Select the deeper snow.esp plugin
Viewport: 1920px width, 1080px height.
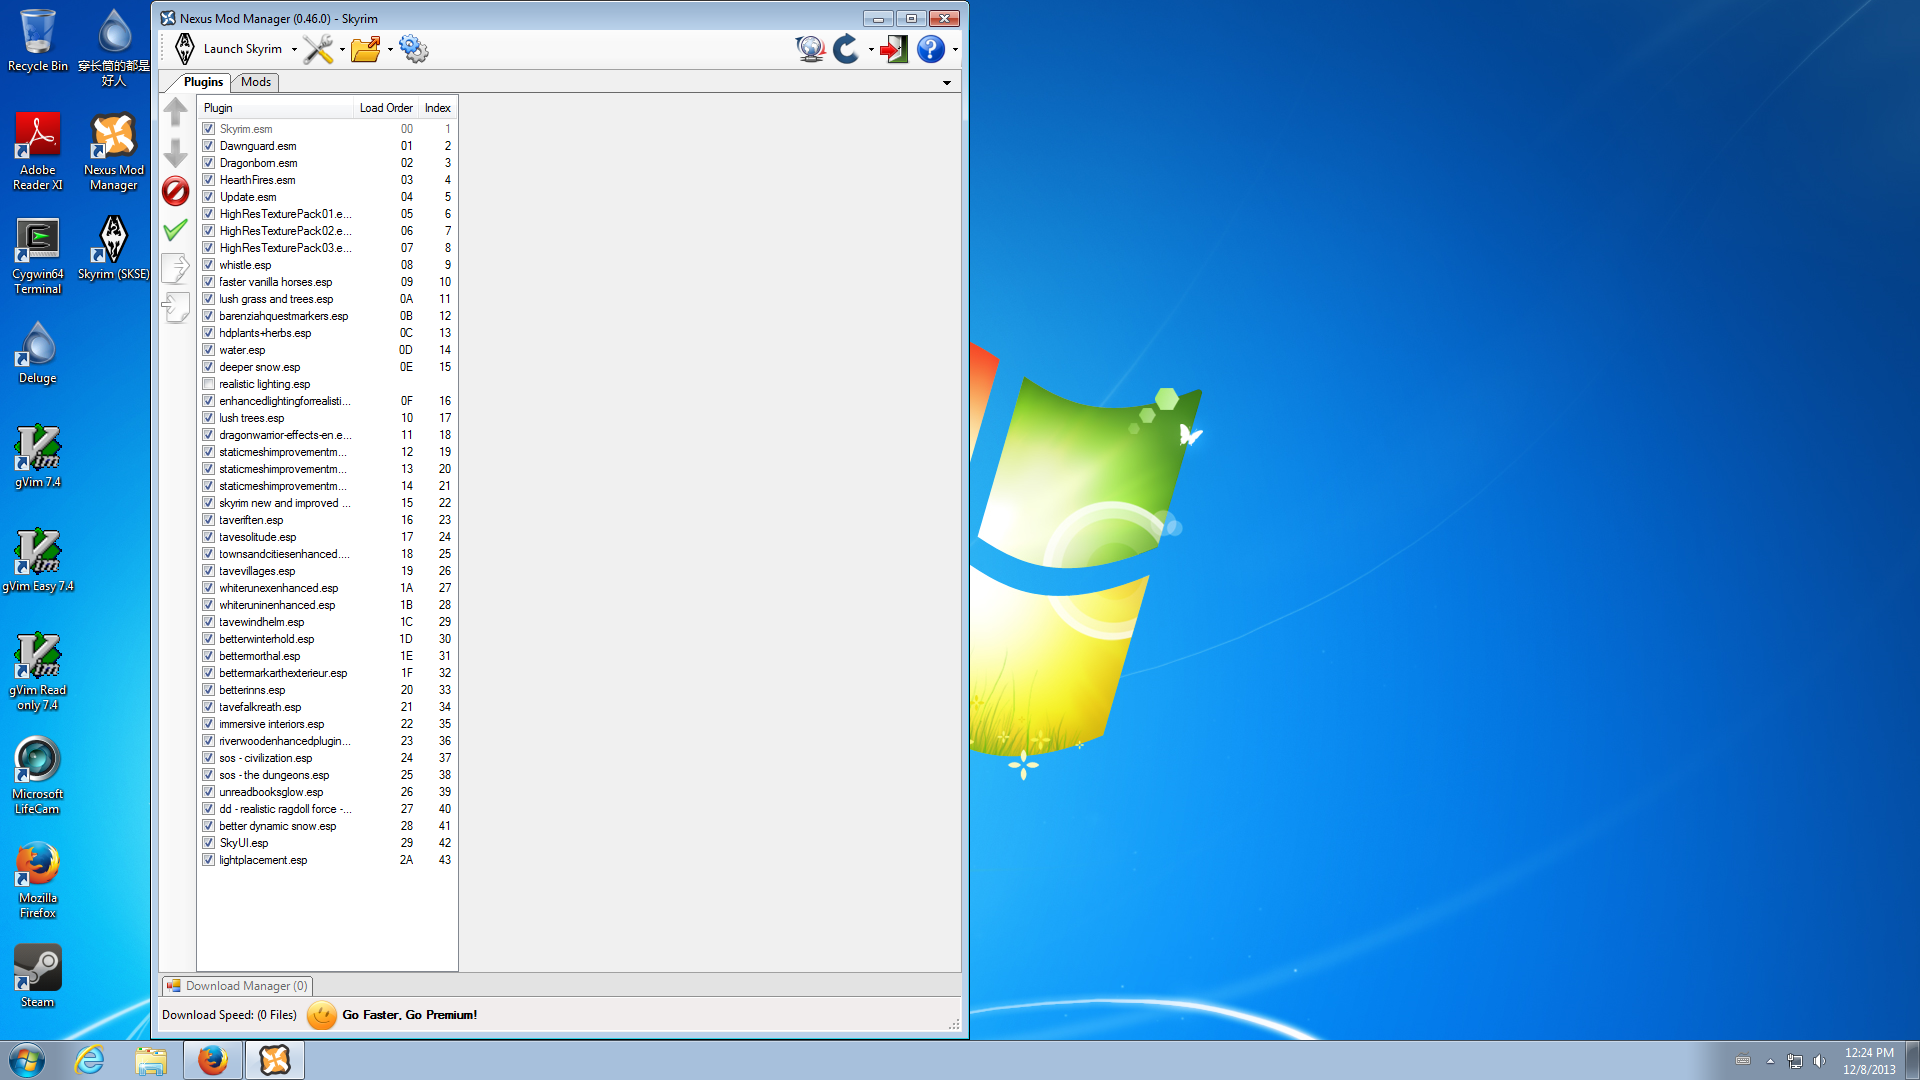point(327,367)
